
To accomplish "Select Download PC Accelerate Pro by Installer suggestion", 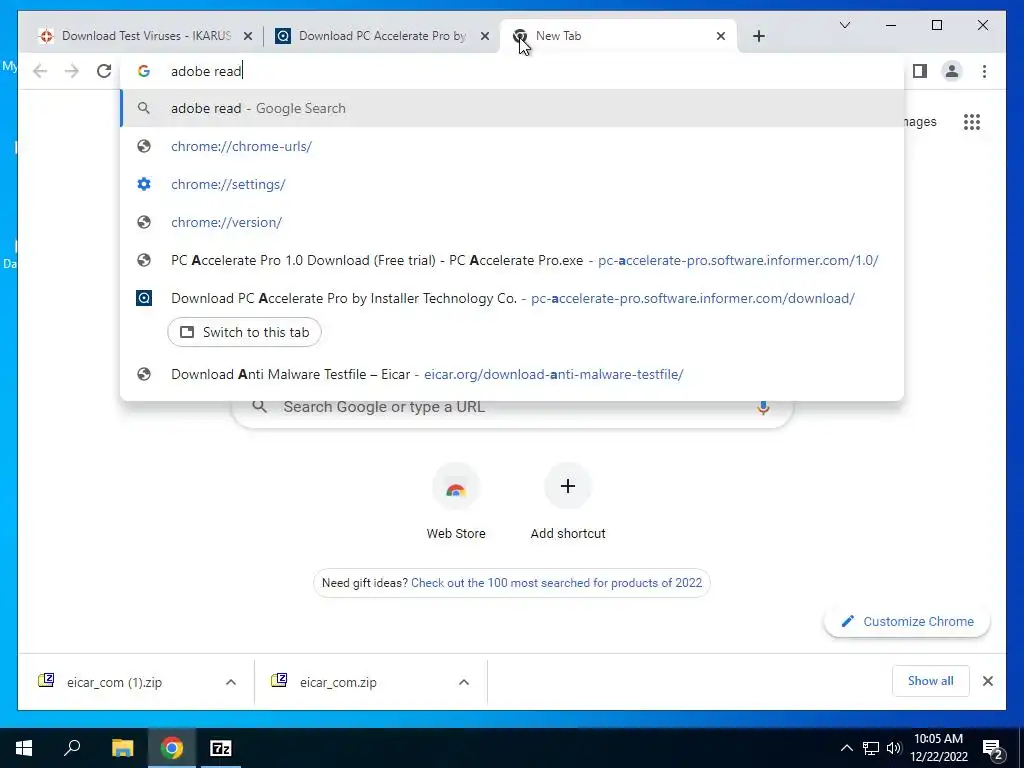I will (x=512, y=298).
